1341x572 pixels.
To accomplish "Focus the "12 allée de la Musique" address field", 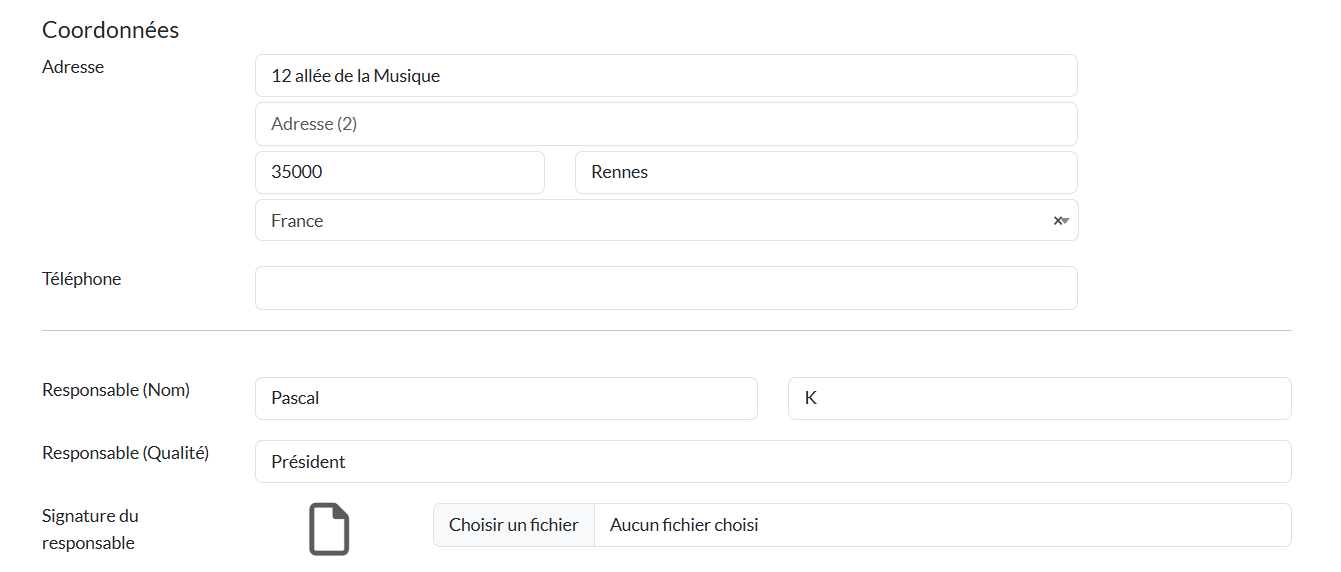I will pyautogui.click(x=666, y=76).
